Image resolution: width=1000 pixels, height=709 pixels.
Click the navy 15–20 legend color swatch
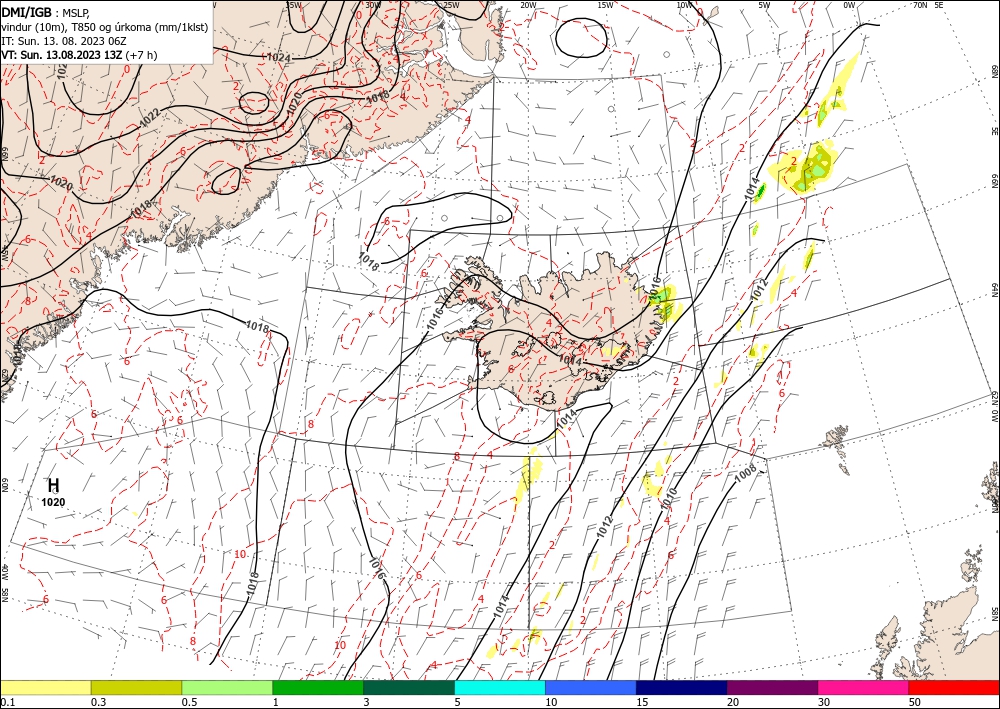tap(682, 687)
